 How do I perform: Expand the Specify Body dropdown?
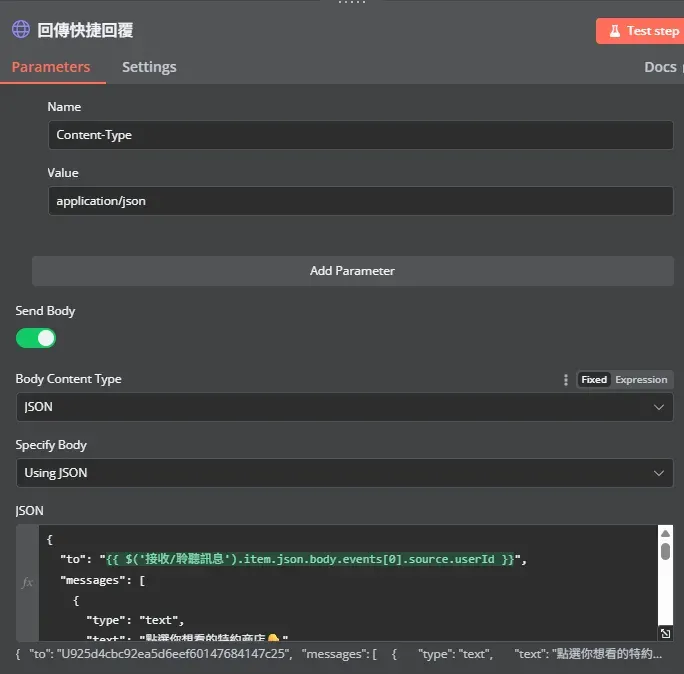point(344,473)
